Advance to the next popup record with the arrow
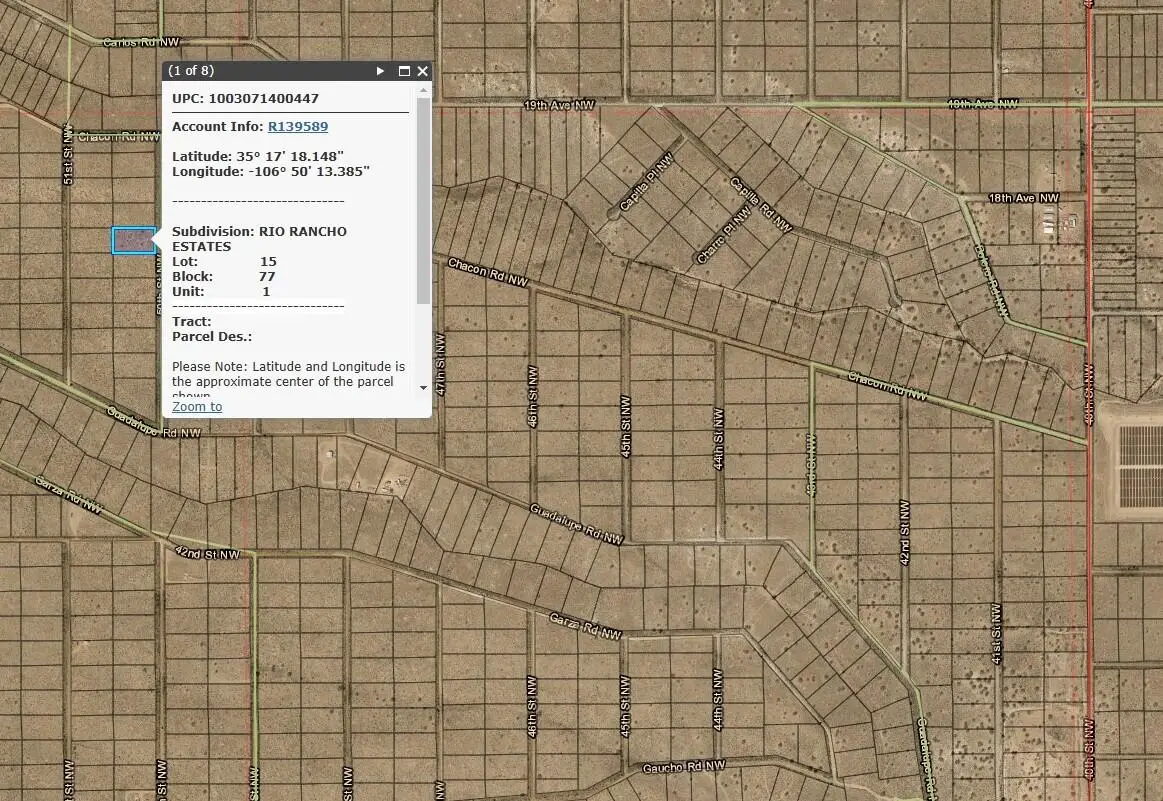The height and width of the screenshot is (801, 1163). coord(379,71)
